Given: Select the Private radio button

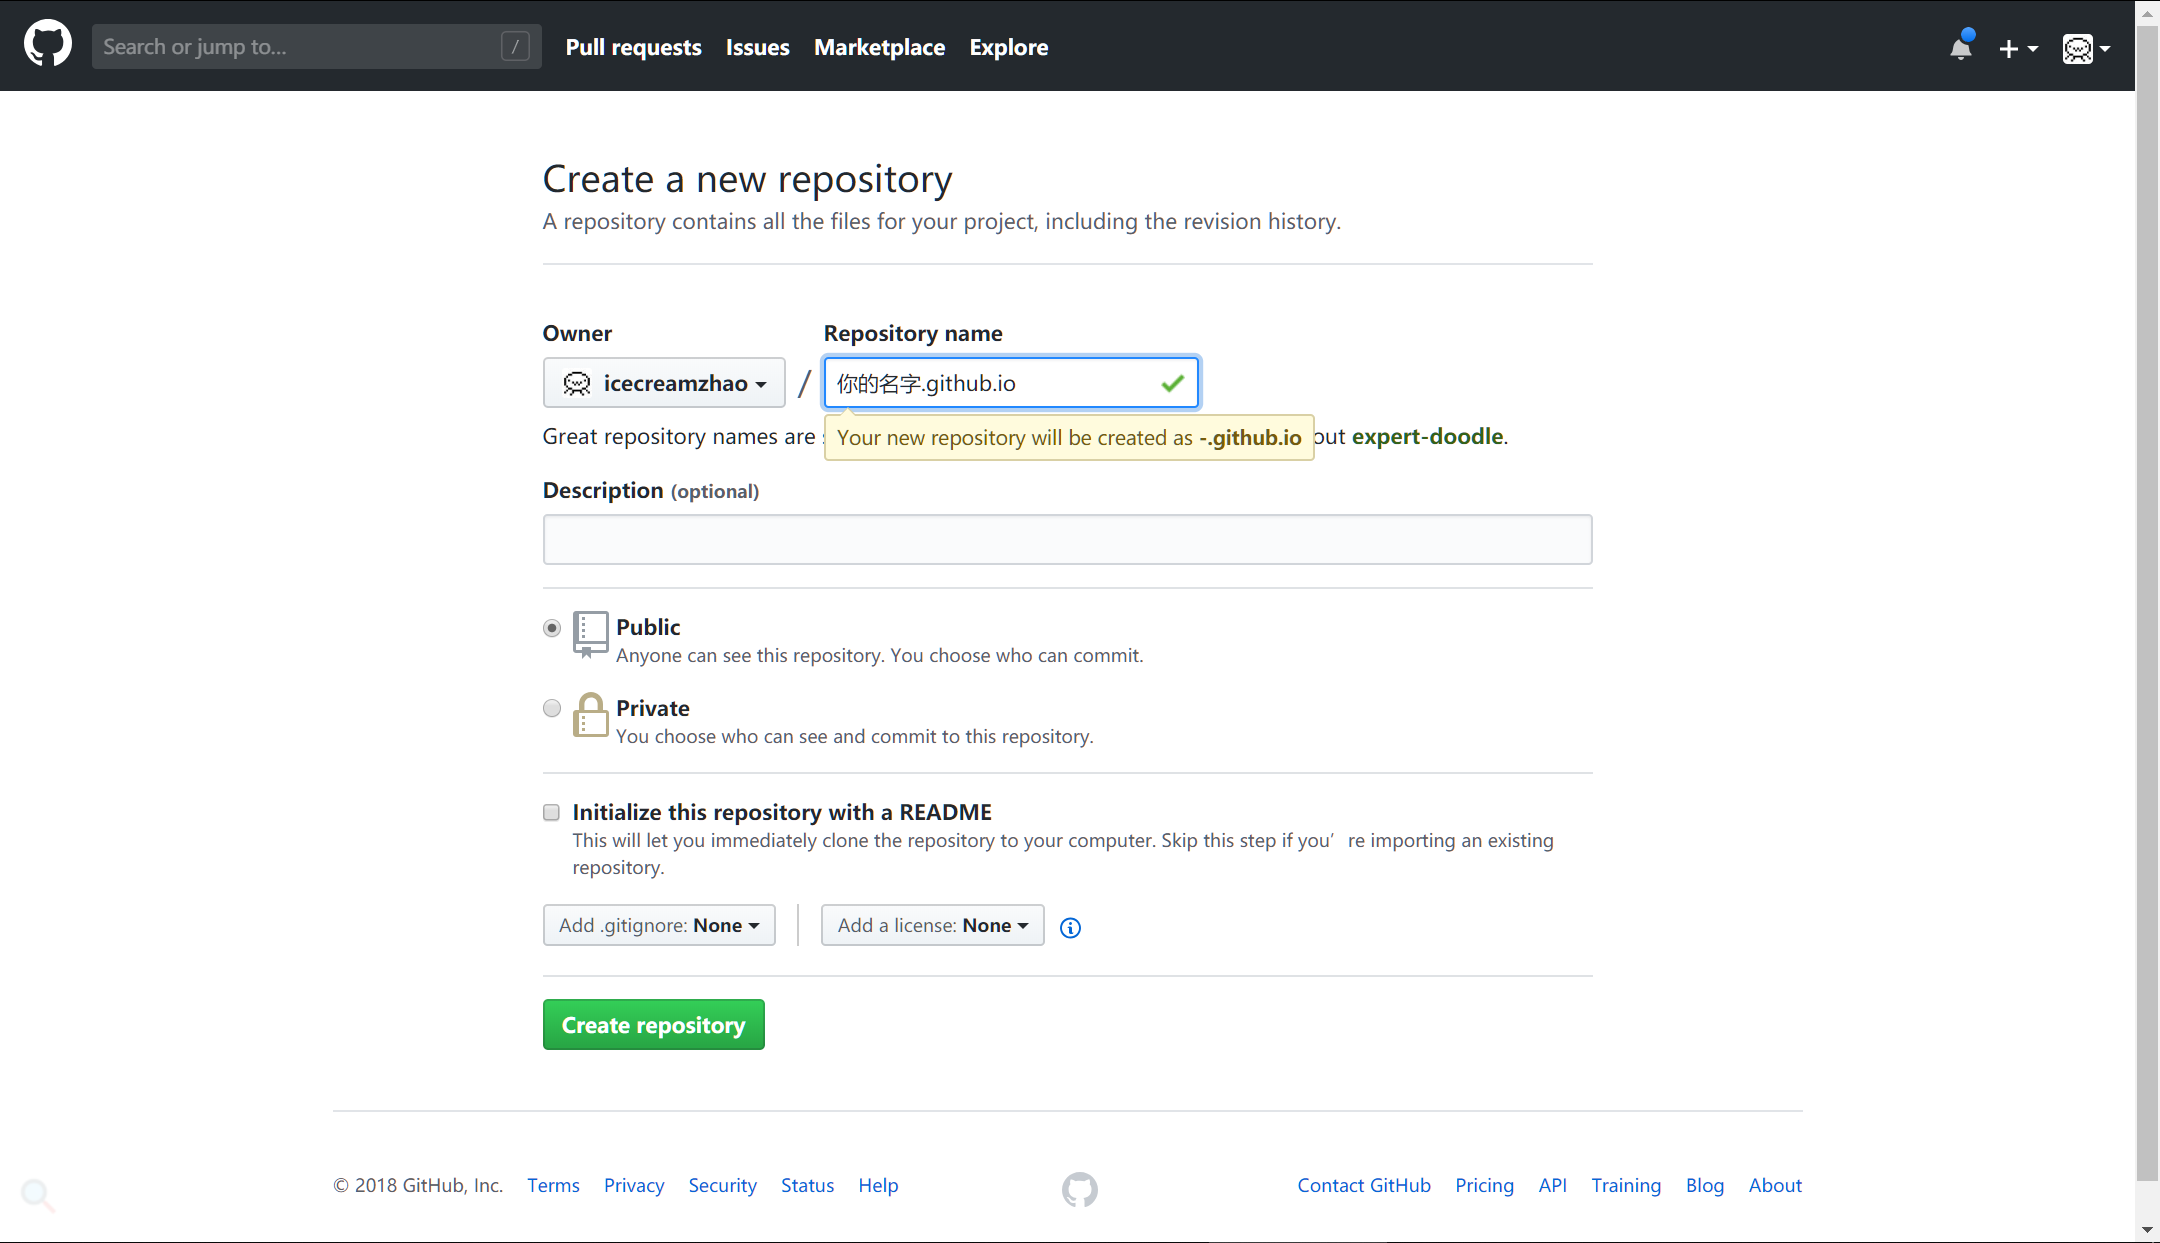Looking at the screenshot, I should [550, 709].
